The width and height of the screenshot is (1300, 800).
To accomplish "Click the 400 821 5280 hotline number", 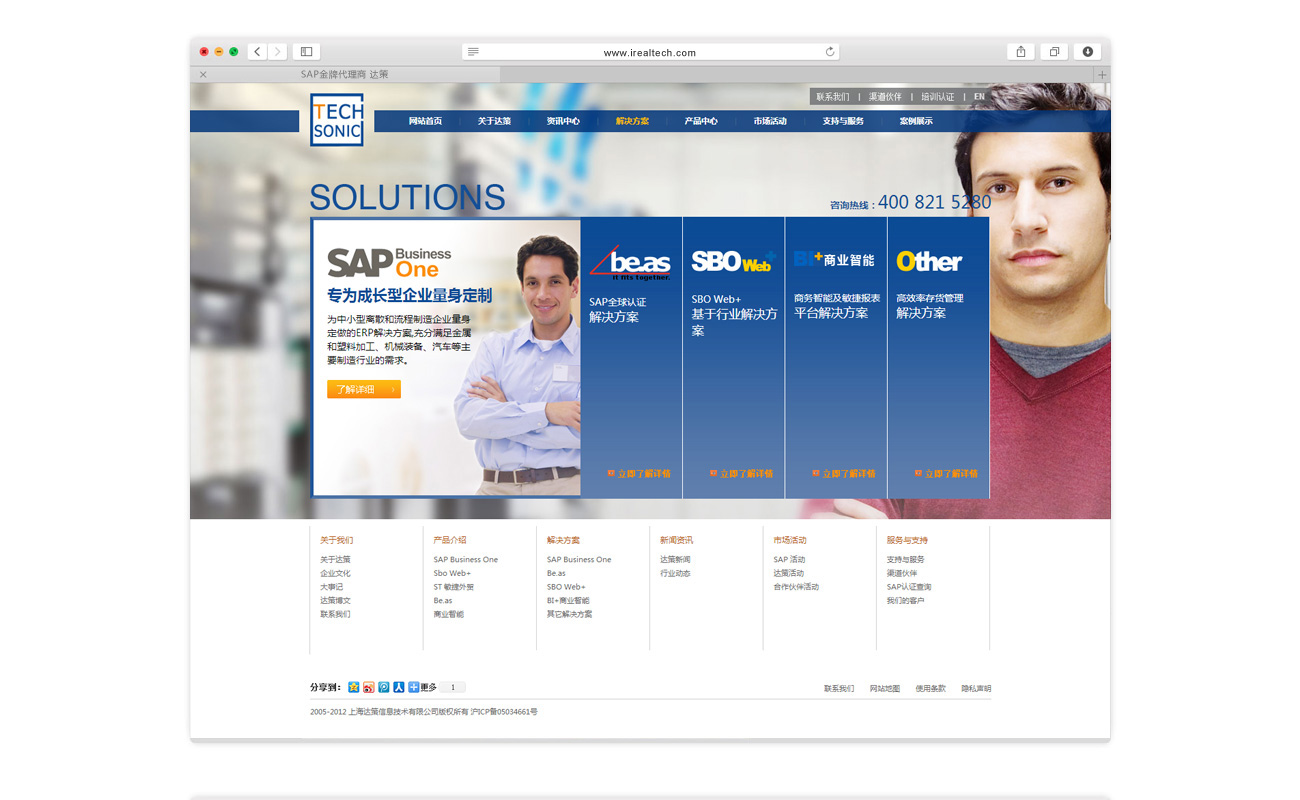I will [934, 202].
